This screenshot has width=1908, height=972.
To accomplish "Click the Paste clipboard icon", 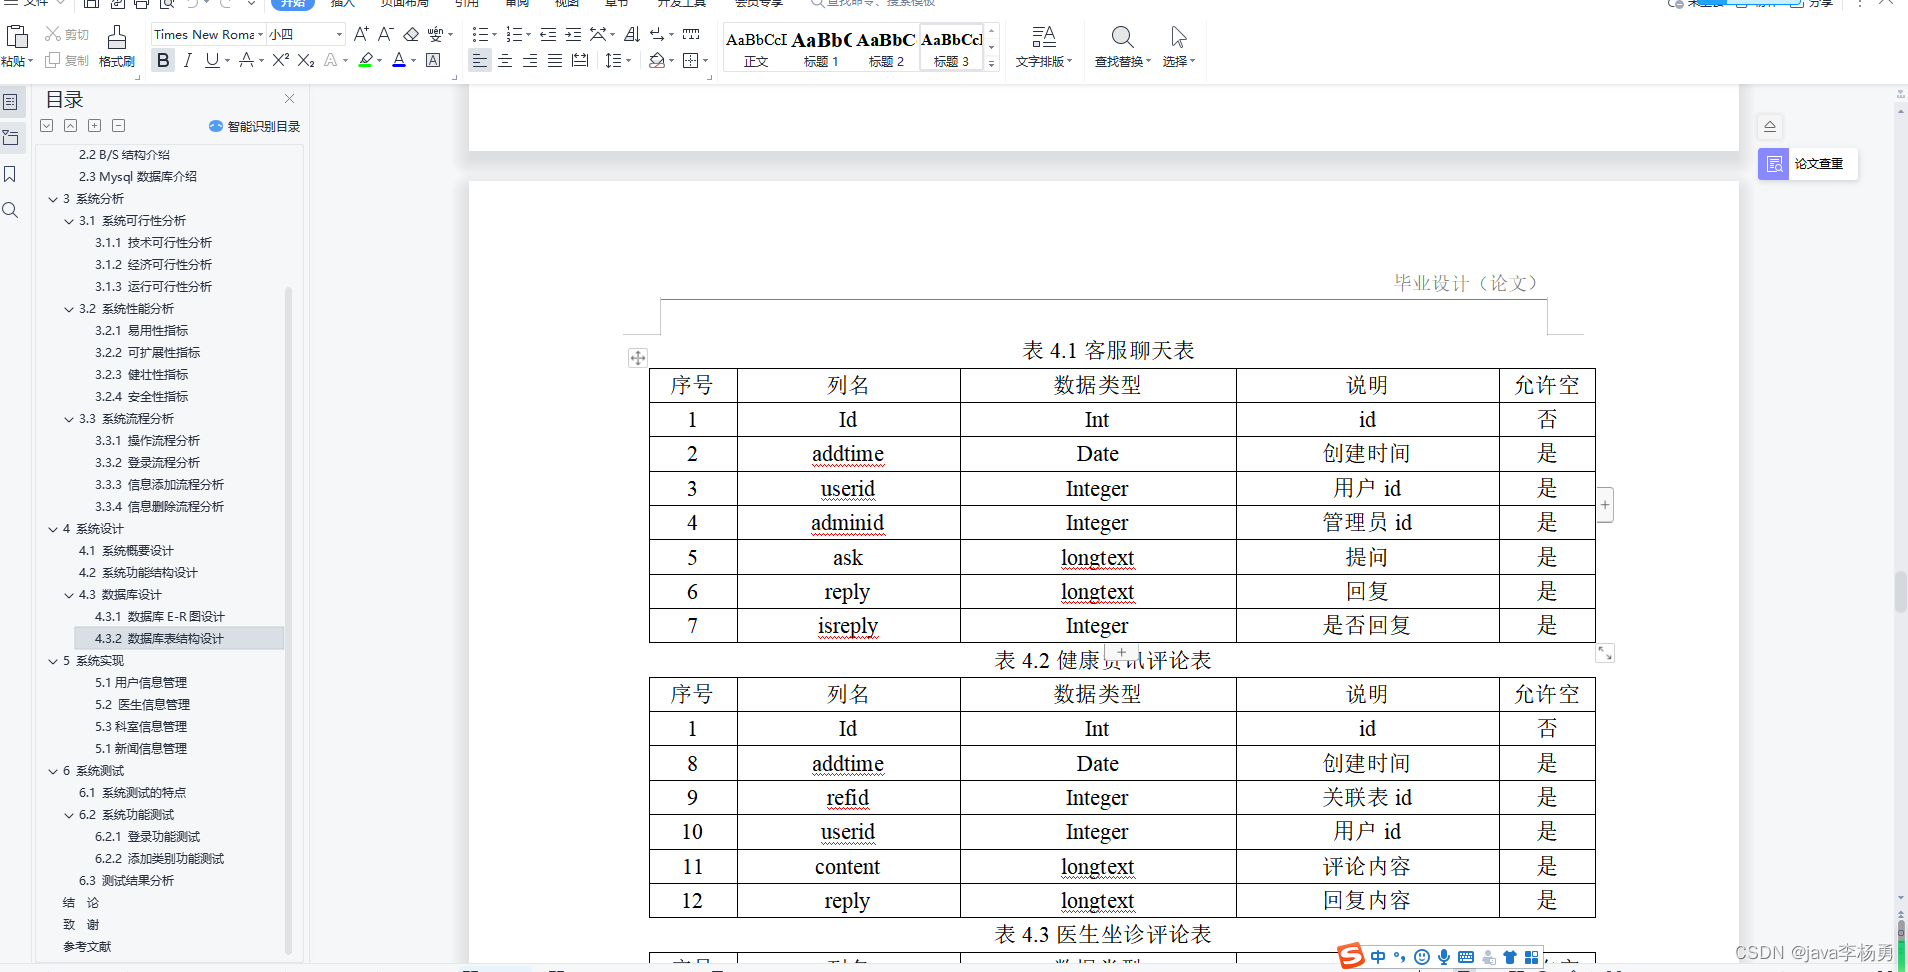I will pyautogui.click(x=17, y=37).
